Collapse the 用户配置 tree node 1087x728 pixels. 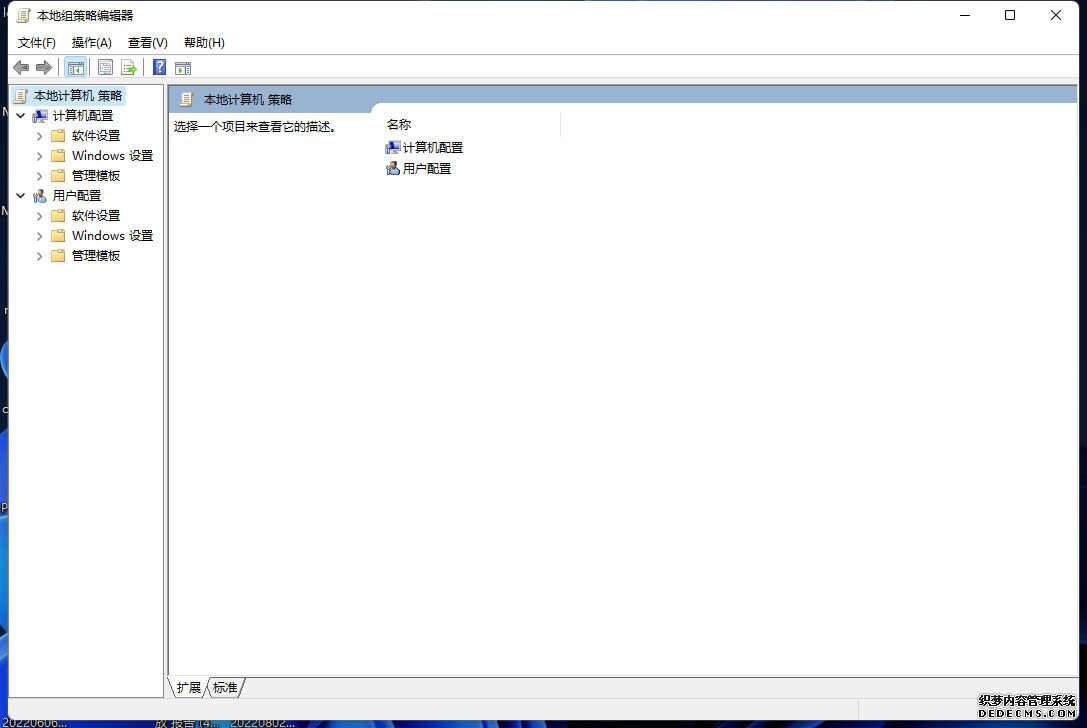point(21,196)
